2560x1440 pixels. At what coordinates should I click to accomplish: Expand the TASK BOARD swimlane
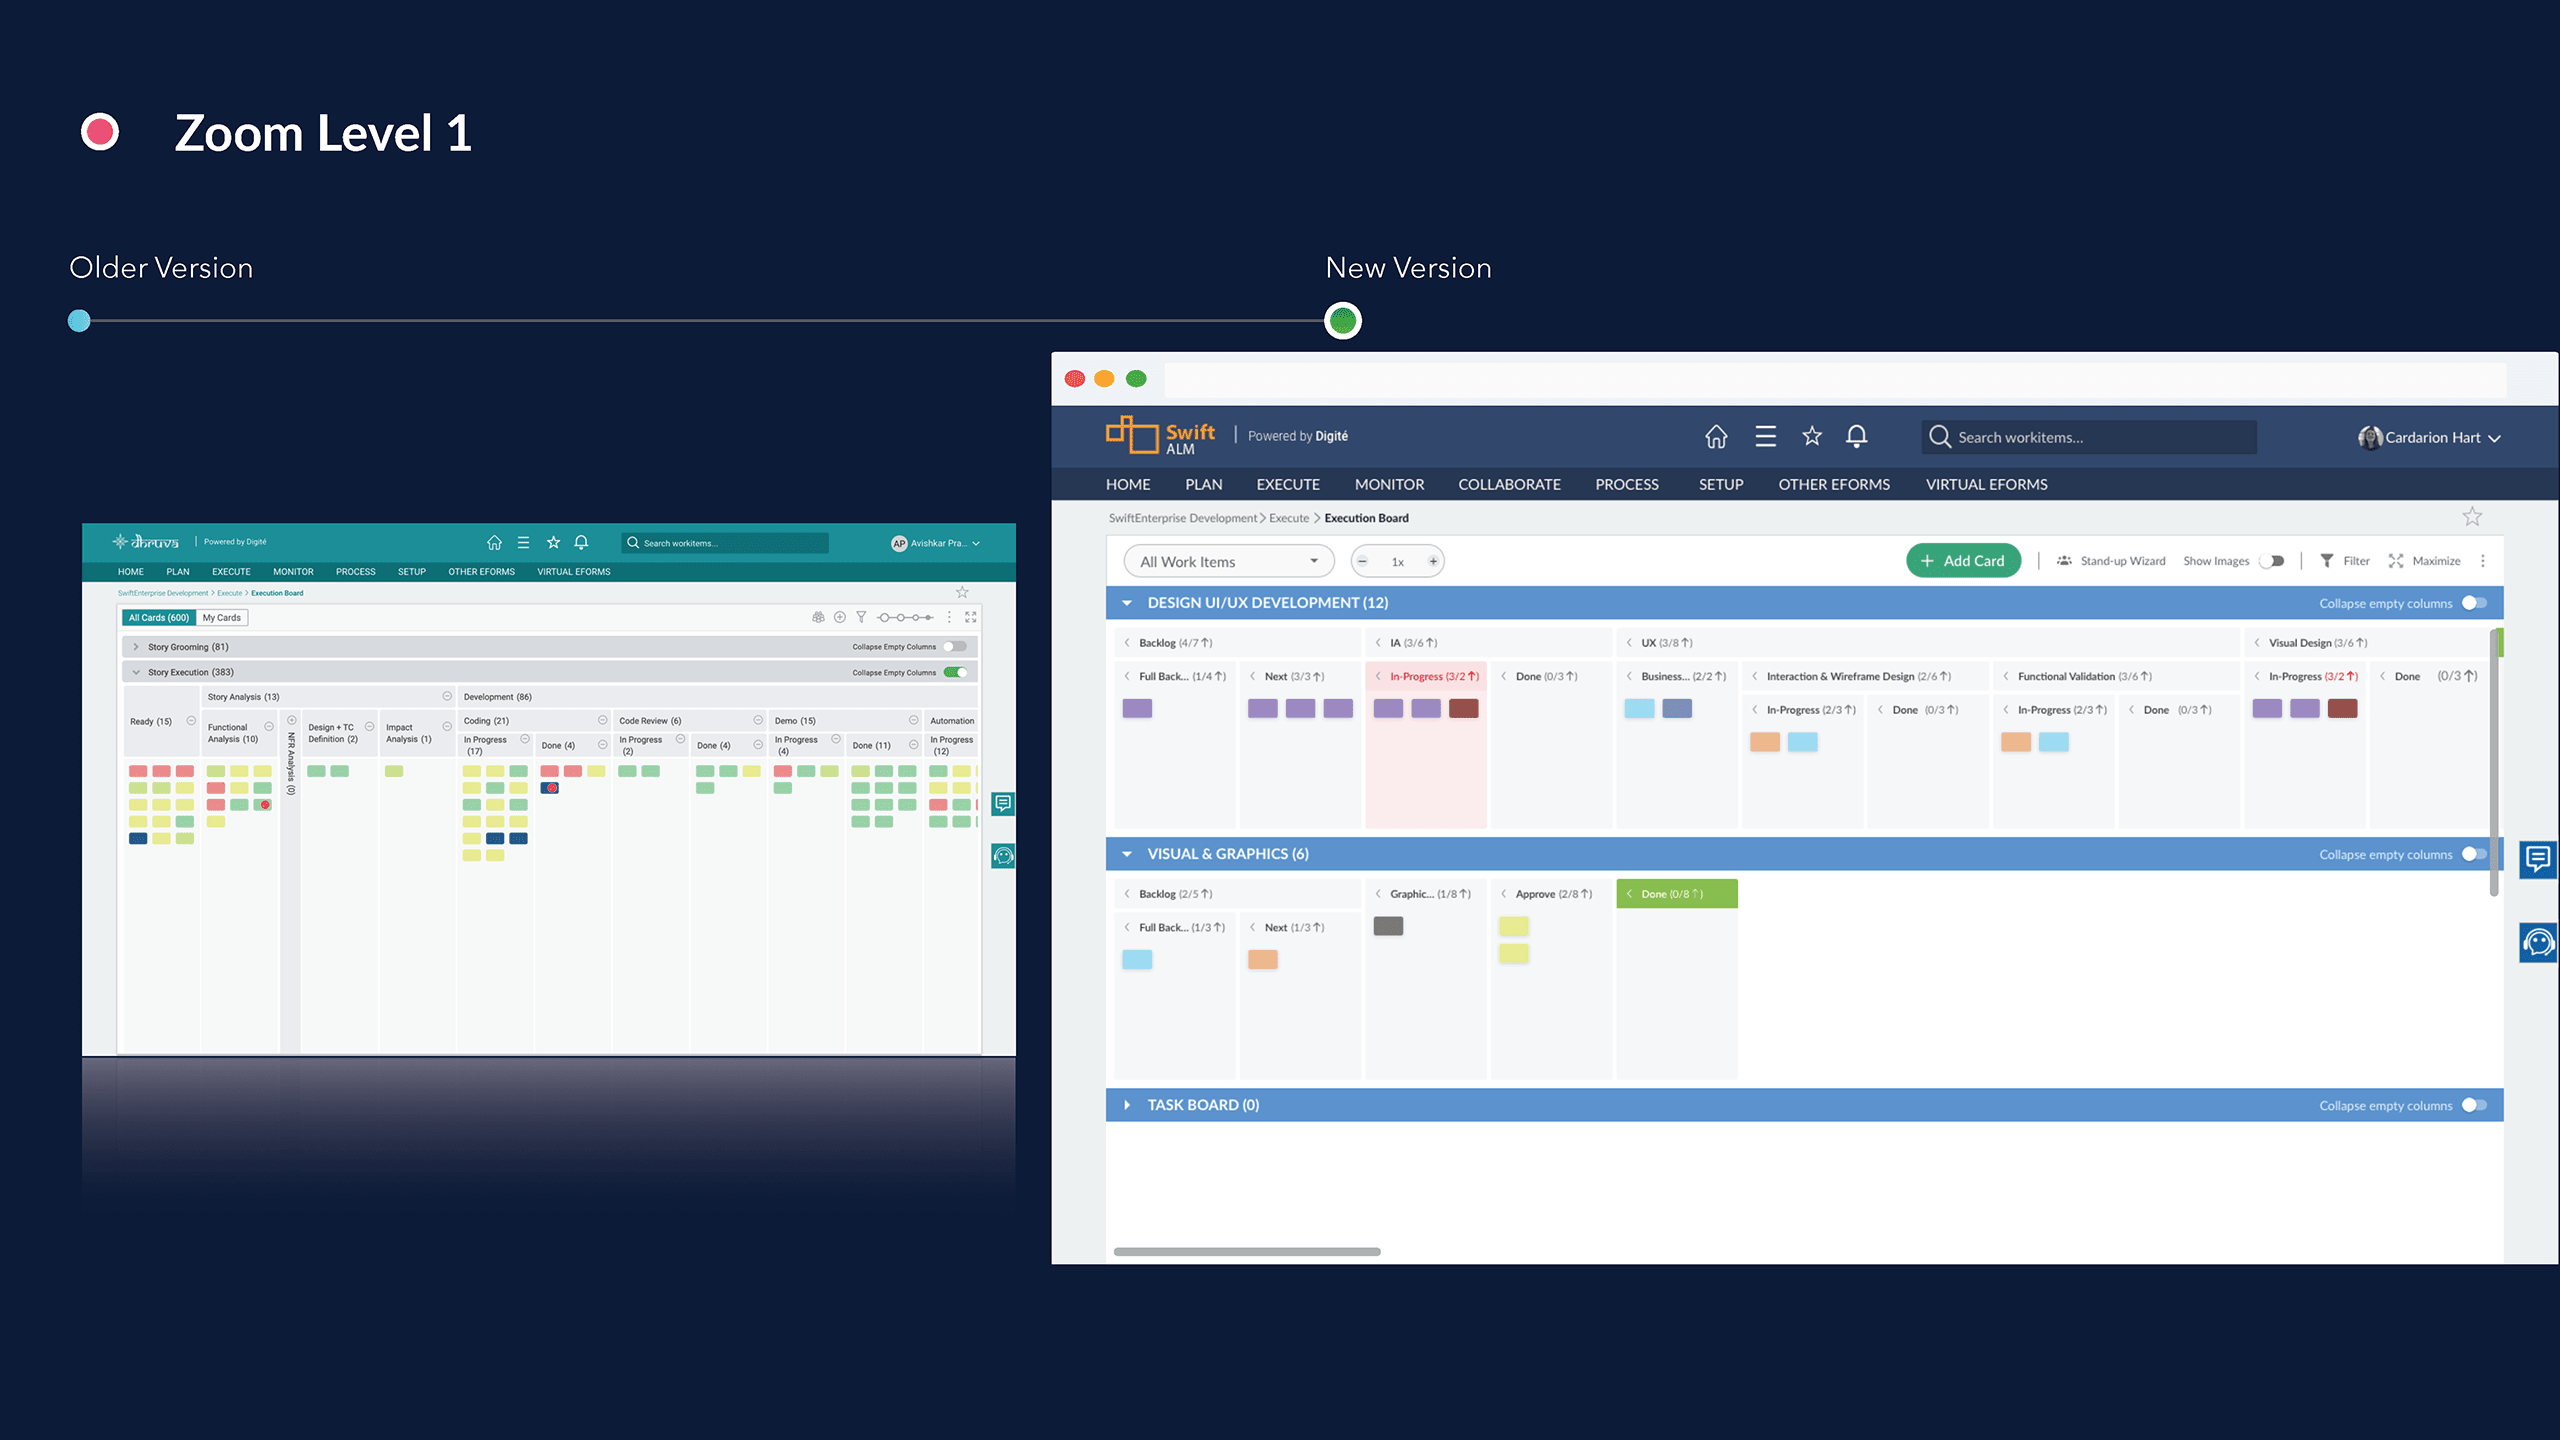point(1127,1104)
